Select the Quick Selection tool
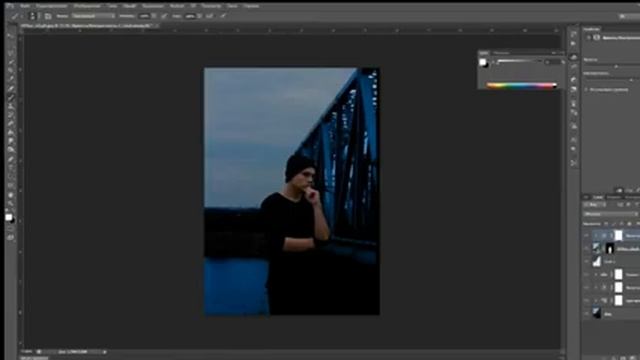640x360 pixels. (x=10, y=62)
